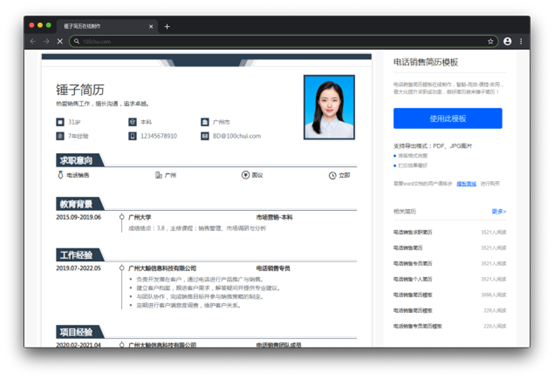The image size is (554, 379).
Task: Go back with the browser back arrow
Action: pos(33,41)
